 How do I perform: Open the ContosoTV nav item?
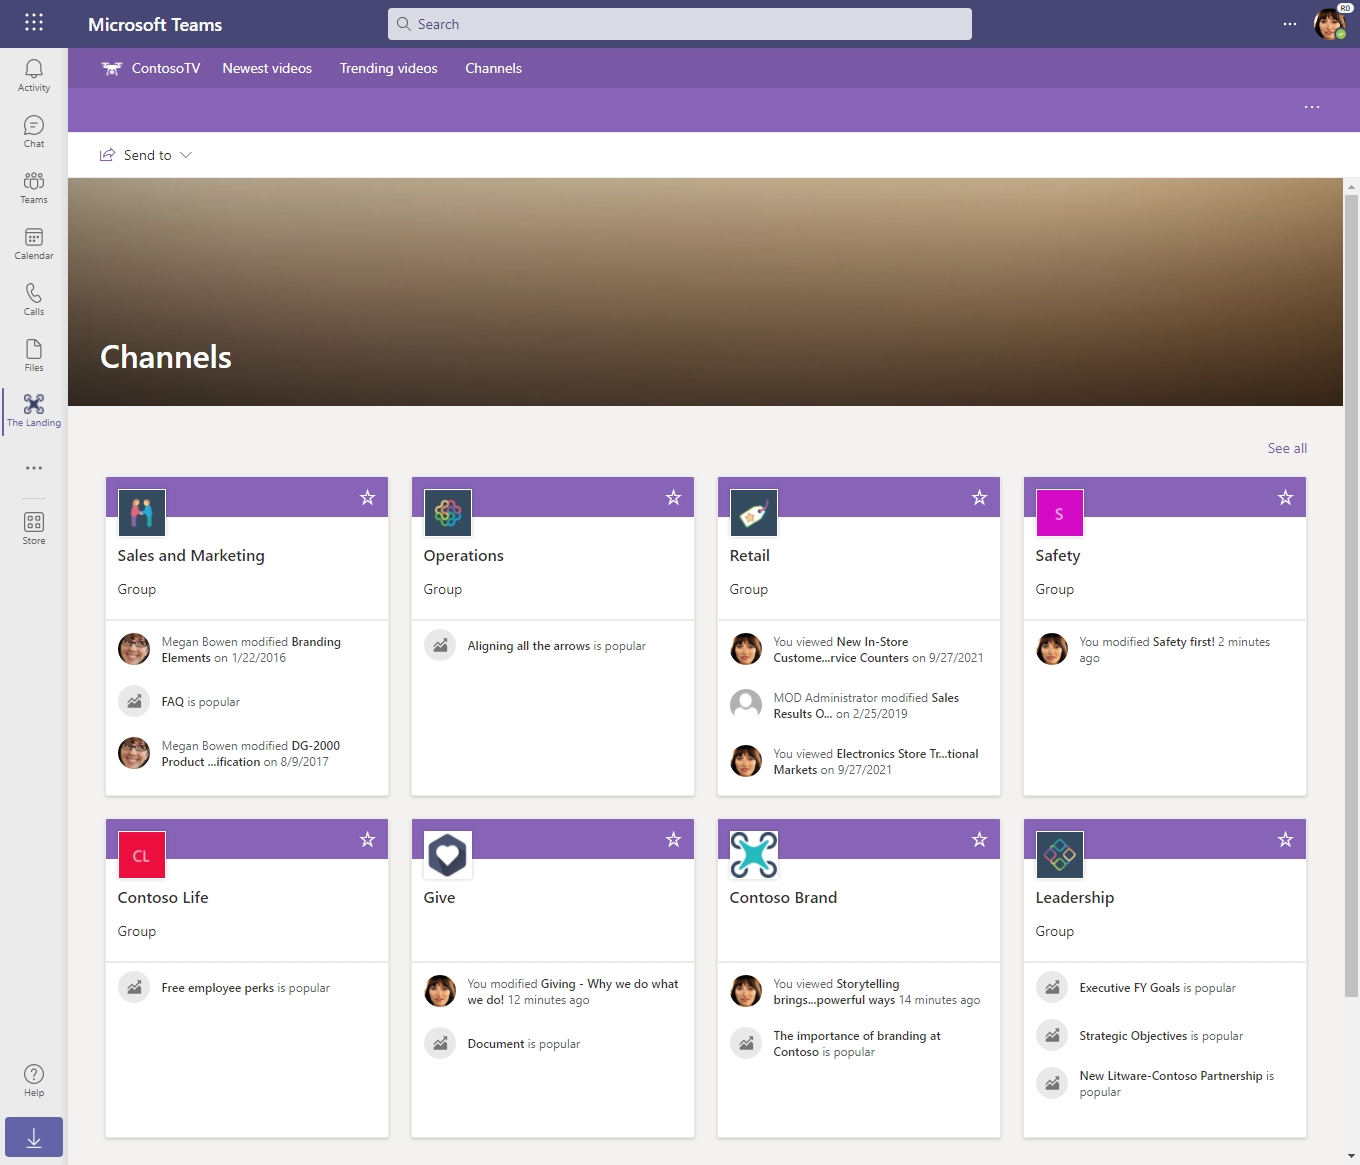point(166,68)
